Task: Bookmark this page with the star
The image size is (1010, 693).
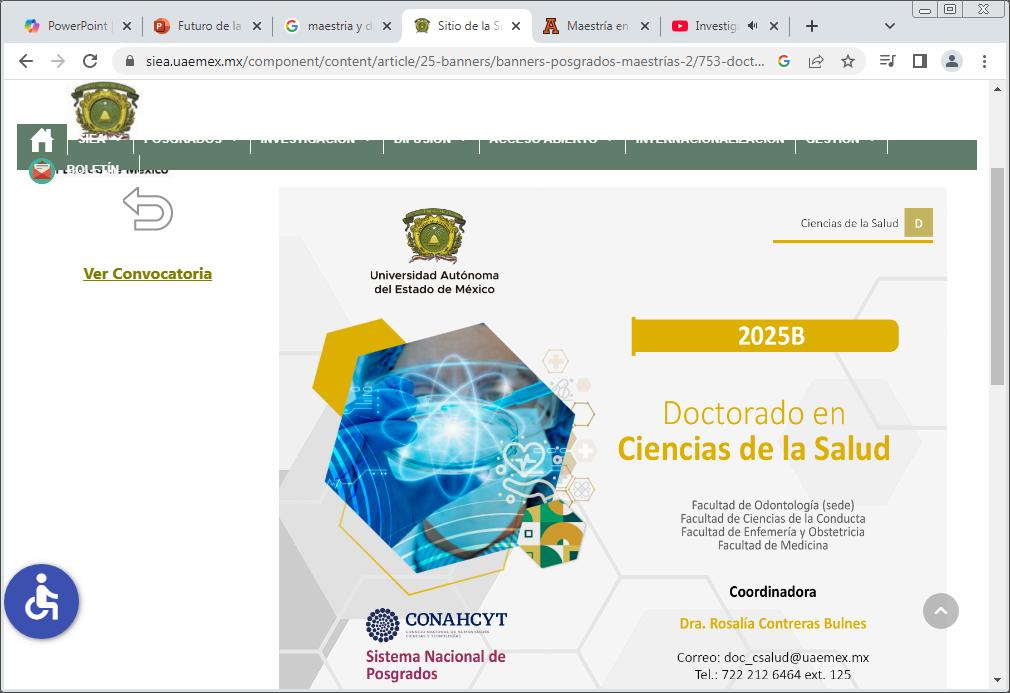Action: (x=848, y=61)
